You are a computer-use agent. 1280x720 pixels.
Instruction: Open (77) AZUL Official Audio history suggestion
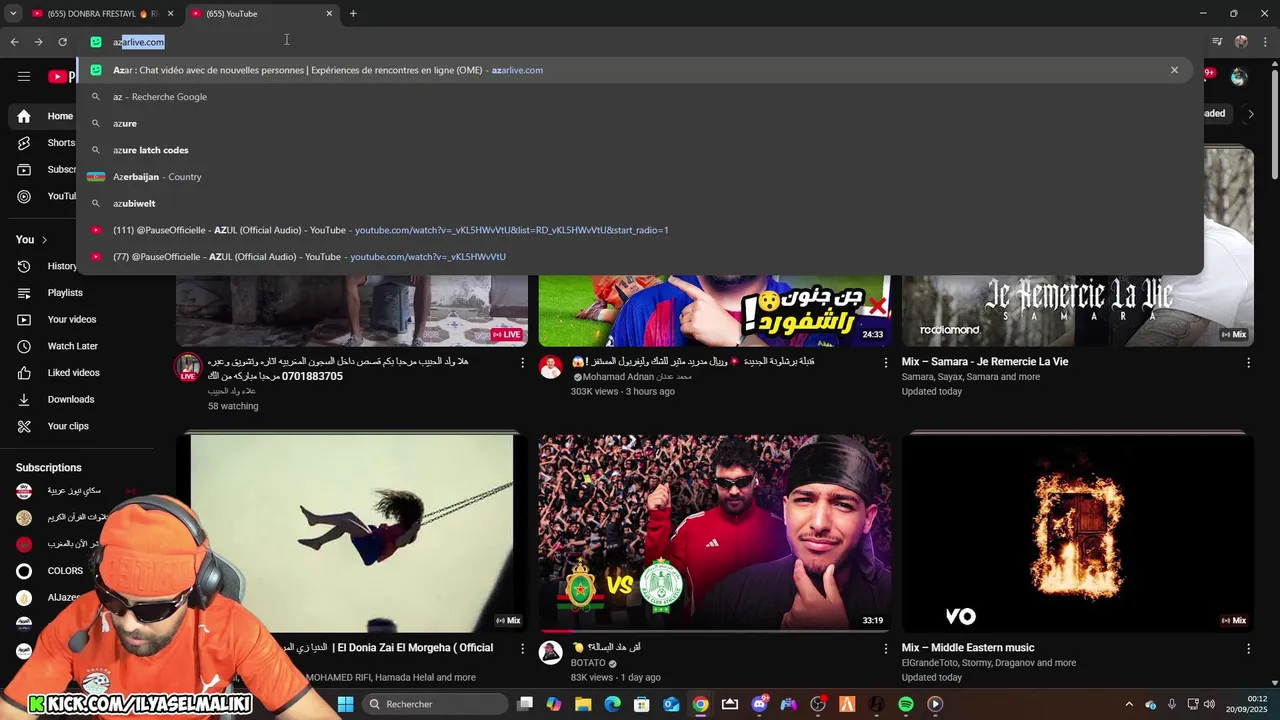click(x=640, y=257)
